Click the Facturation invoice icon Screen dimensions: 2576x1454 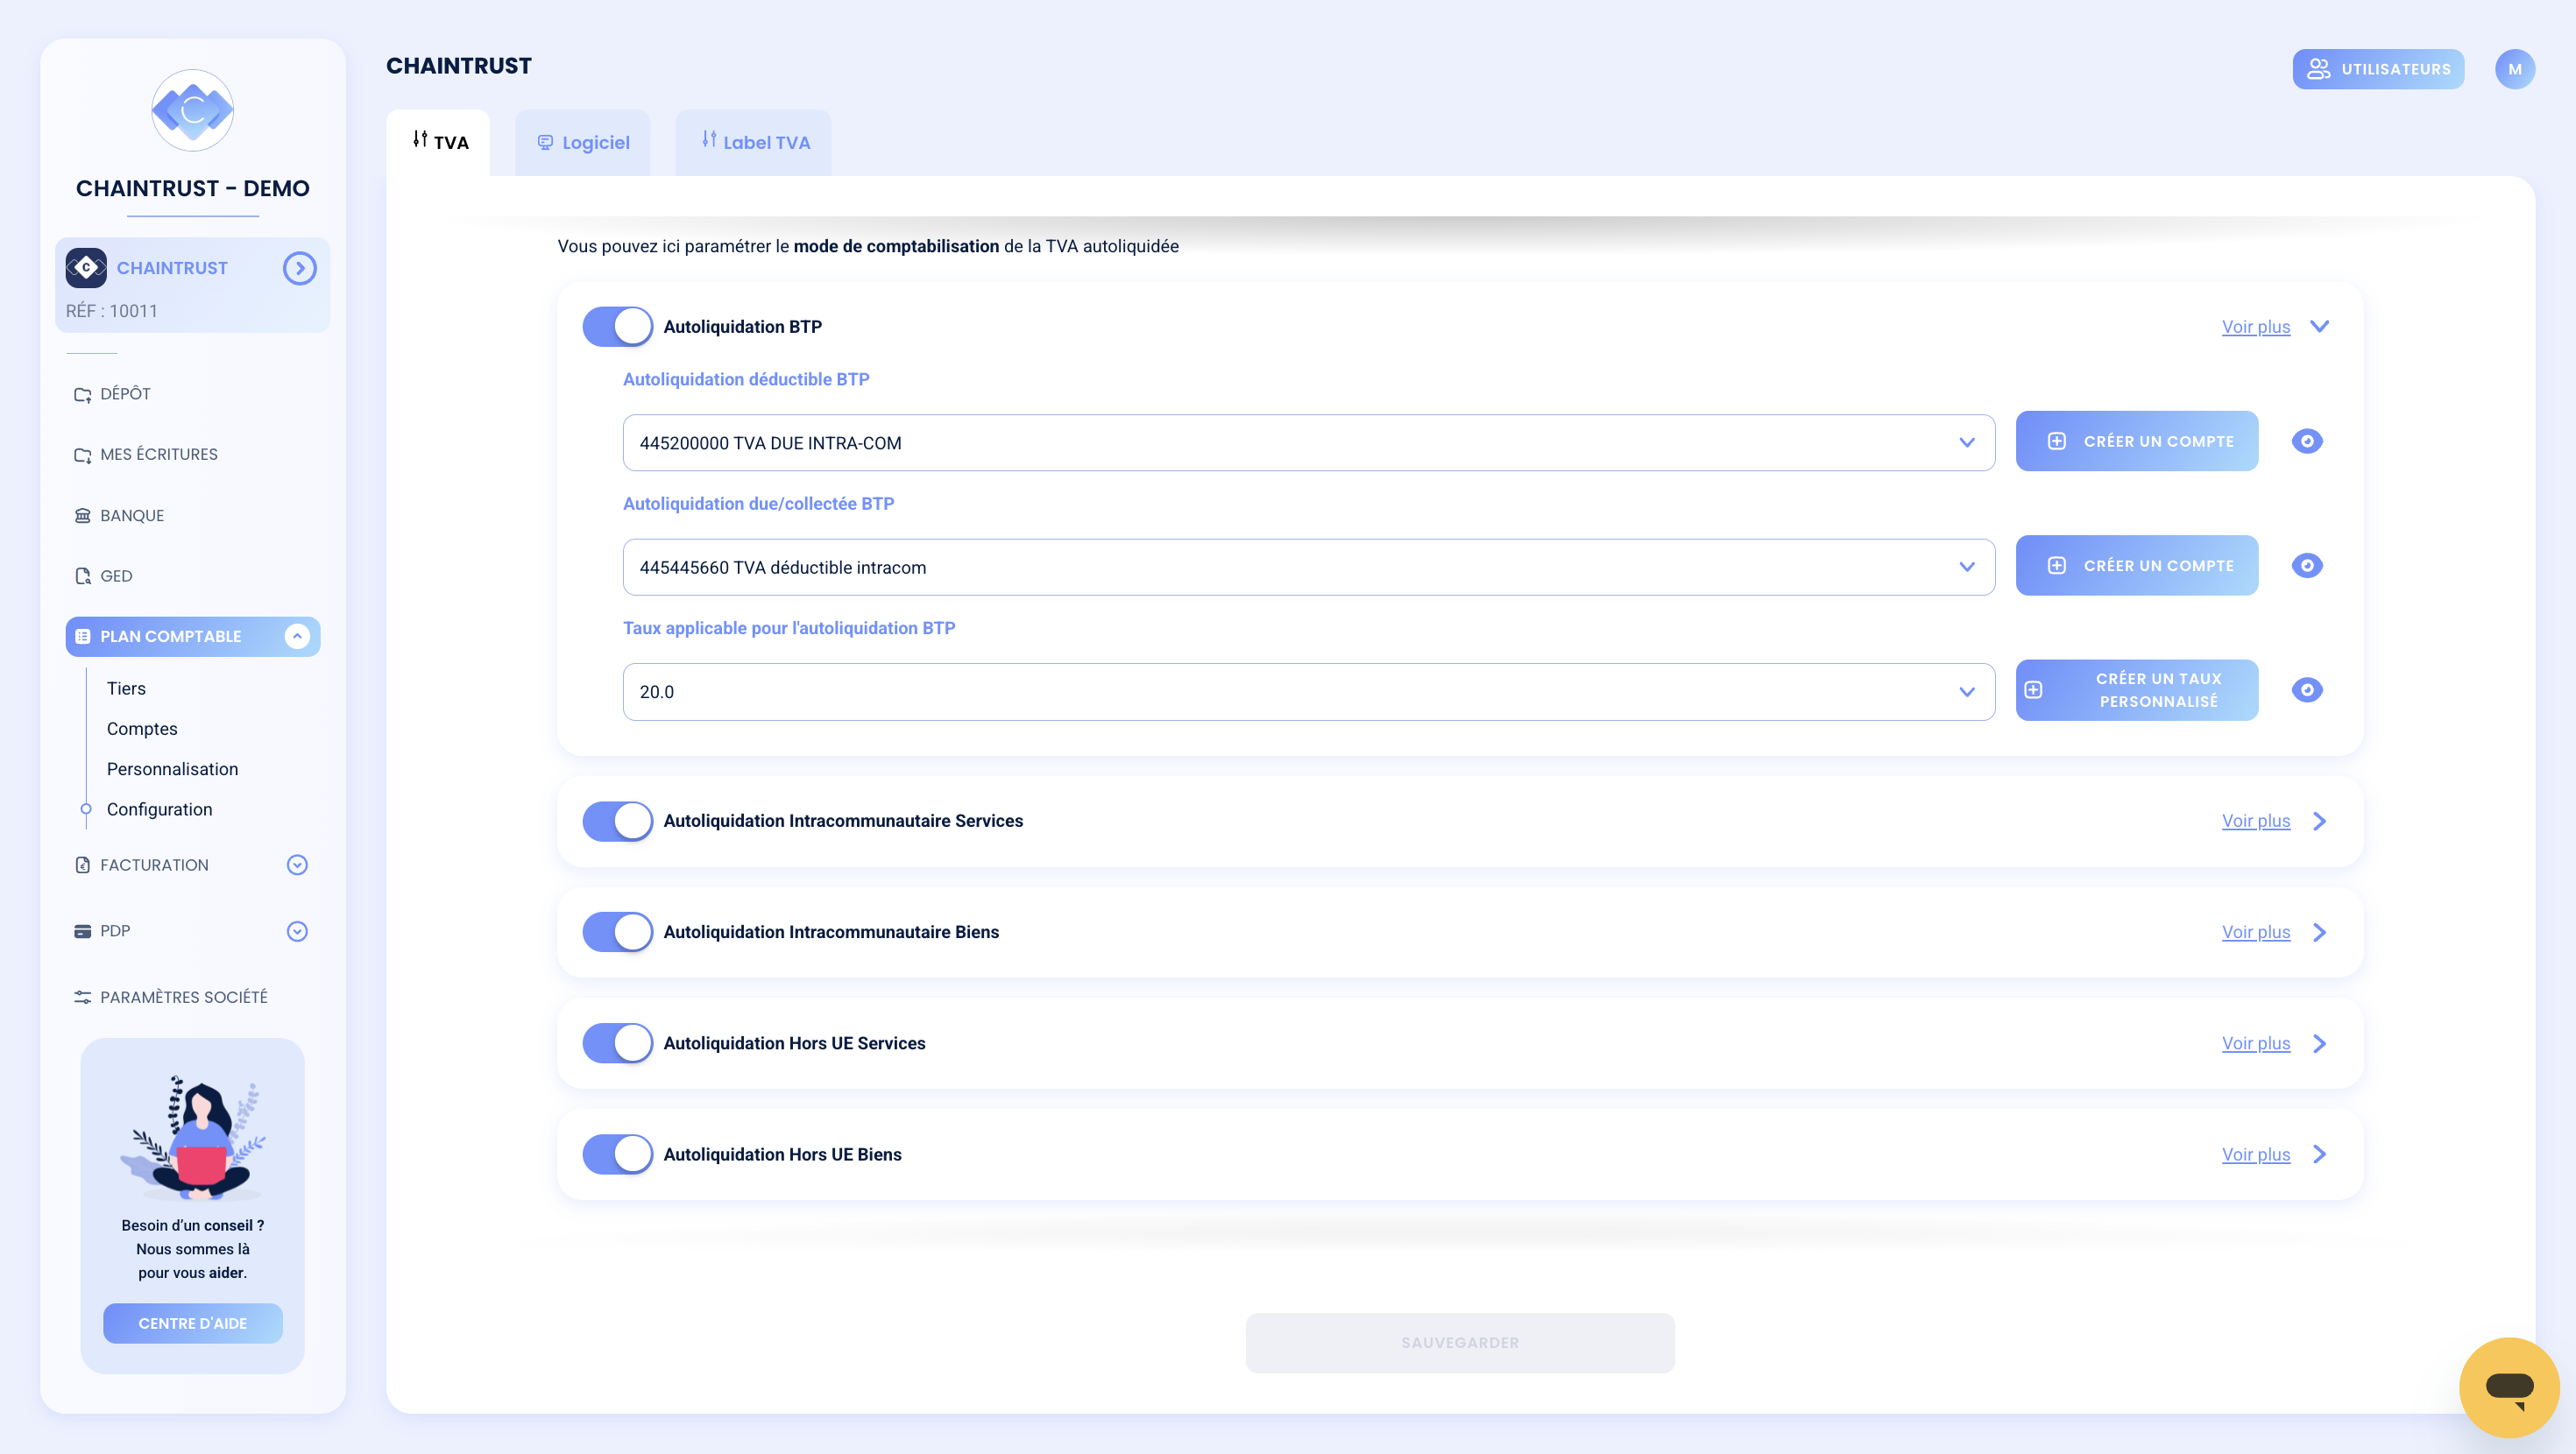pyautogui.click(x=83, y=865)
